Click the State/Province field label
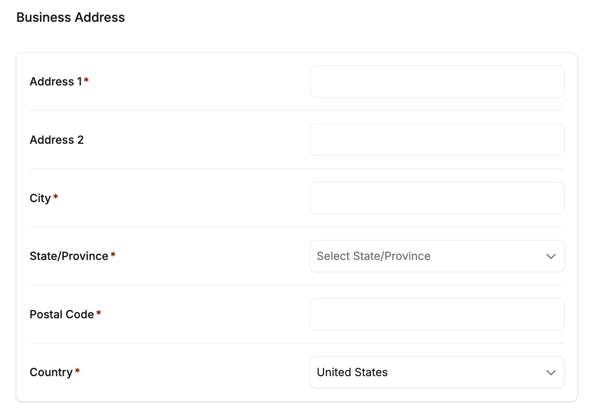The height and width of the screenshot is (414, 591). (69, 256)
